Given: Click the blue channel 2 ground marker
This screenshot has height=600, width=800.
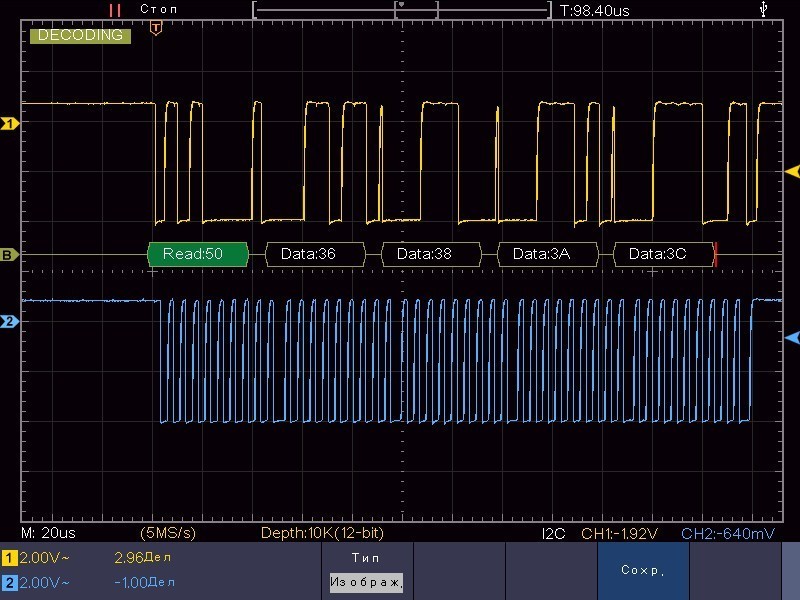Looking at the screenshot, I should pyautogui.click(x=10, y=322).
